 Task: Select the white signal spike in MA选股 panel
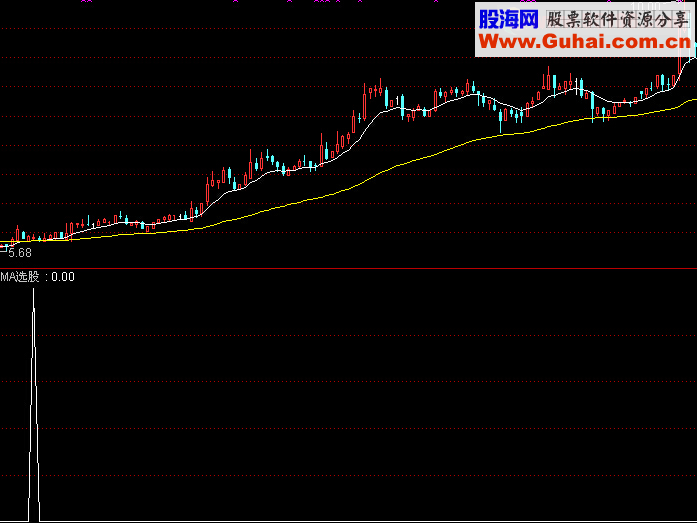tap(34, 404)
